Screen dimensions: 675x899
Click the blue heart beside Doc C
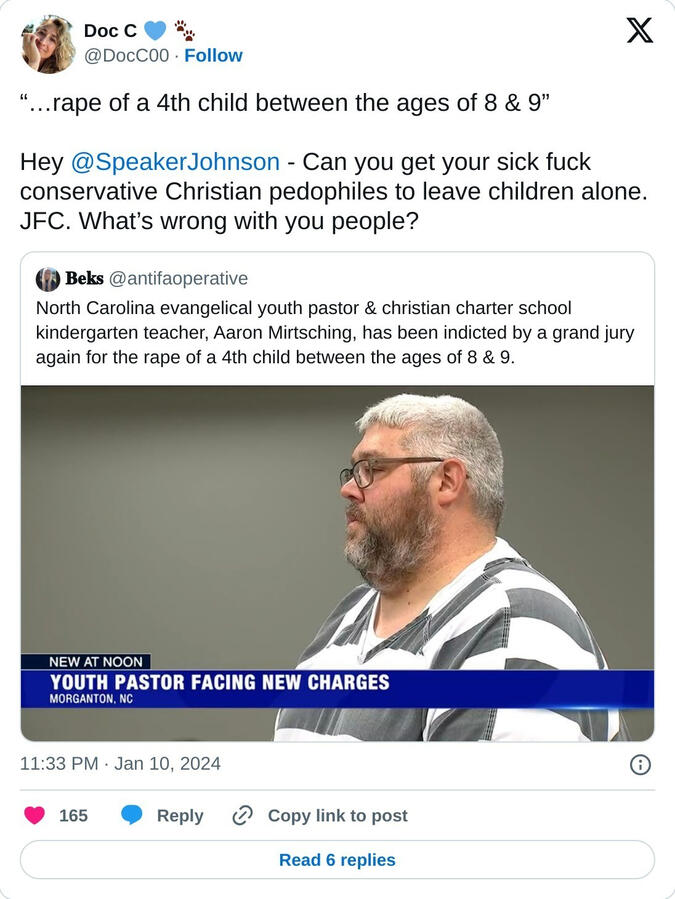pyautogui.click(x=154, y=30)
